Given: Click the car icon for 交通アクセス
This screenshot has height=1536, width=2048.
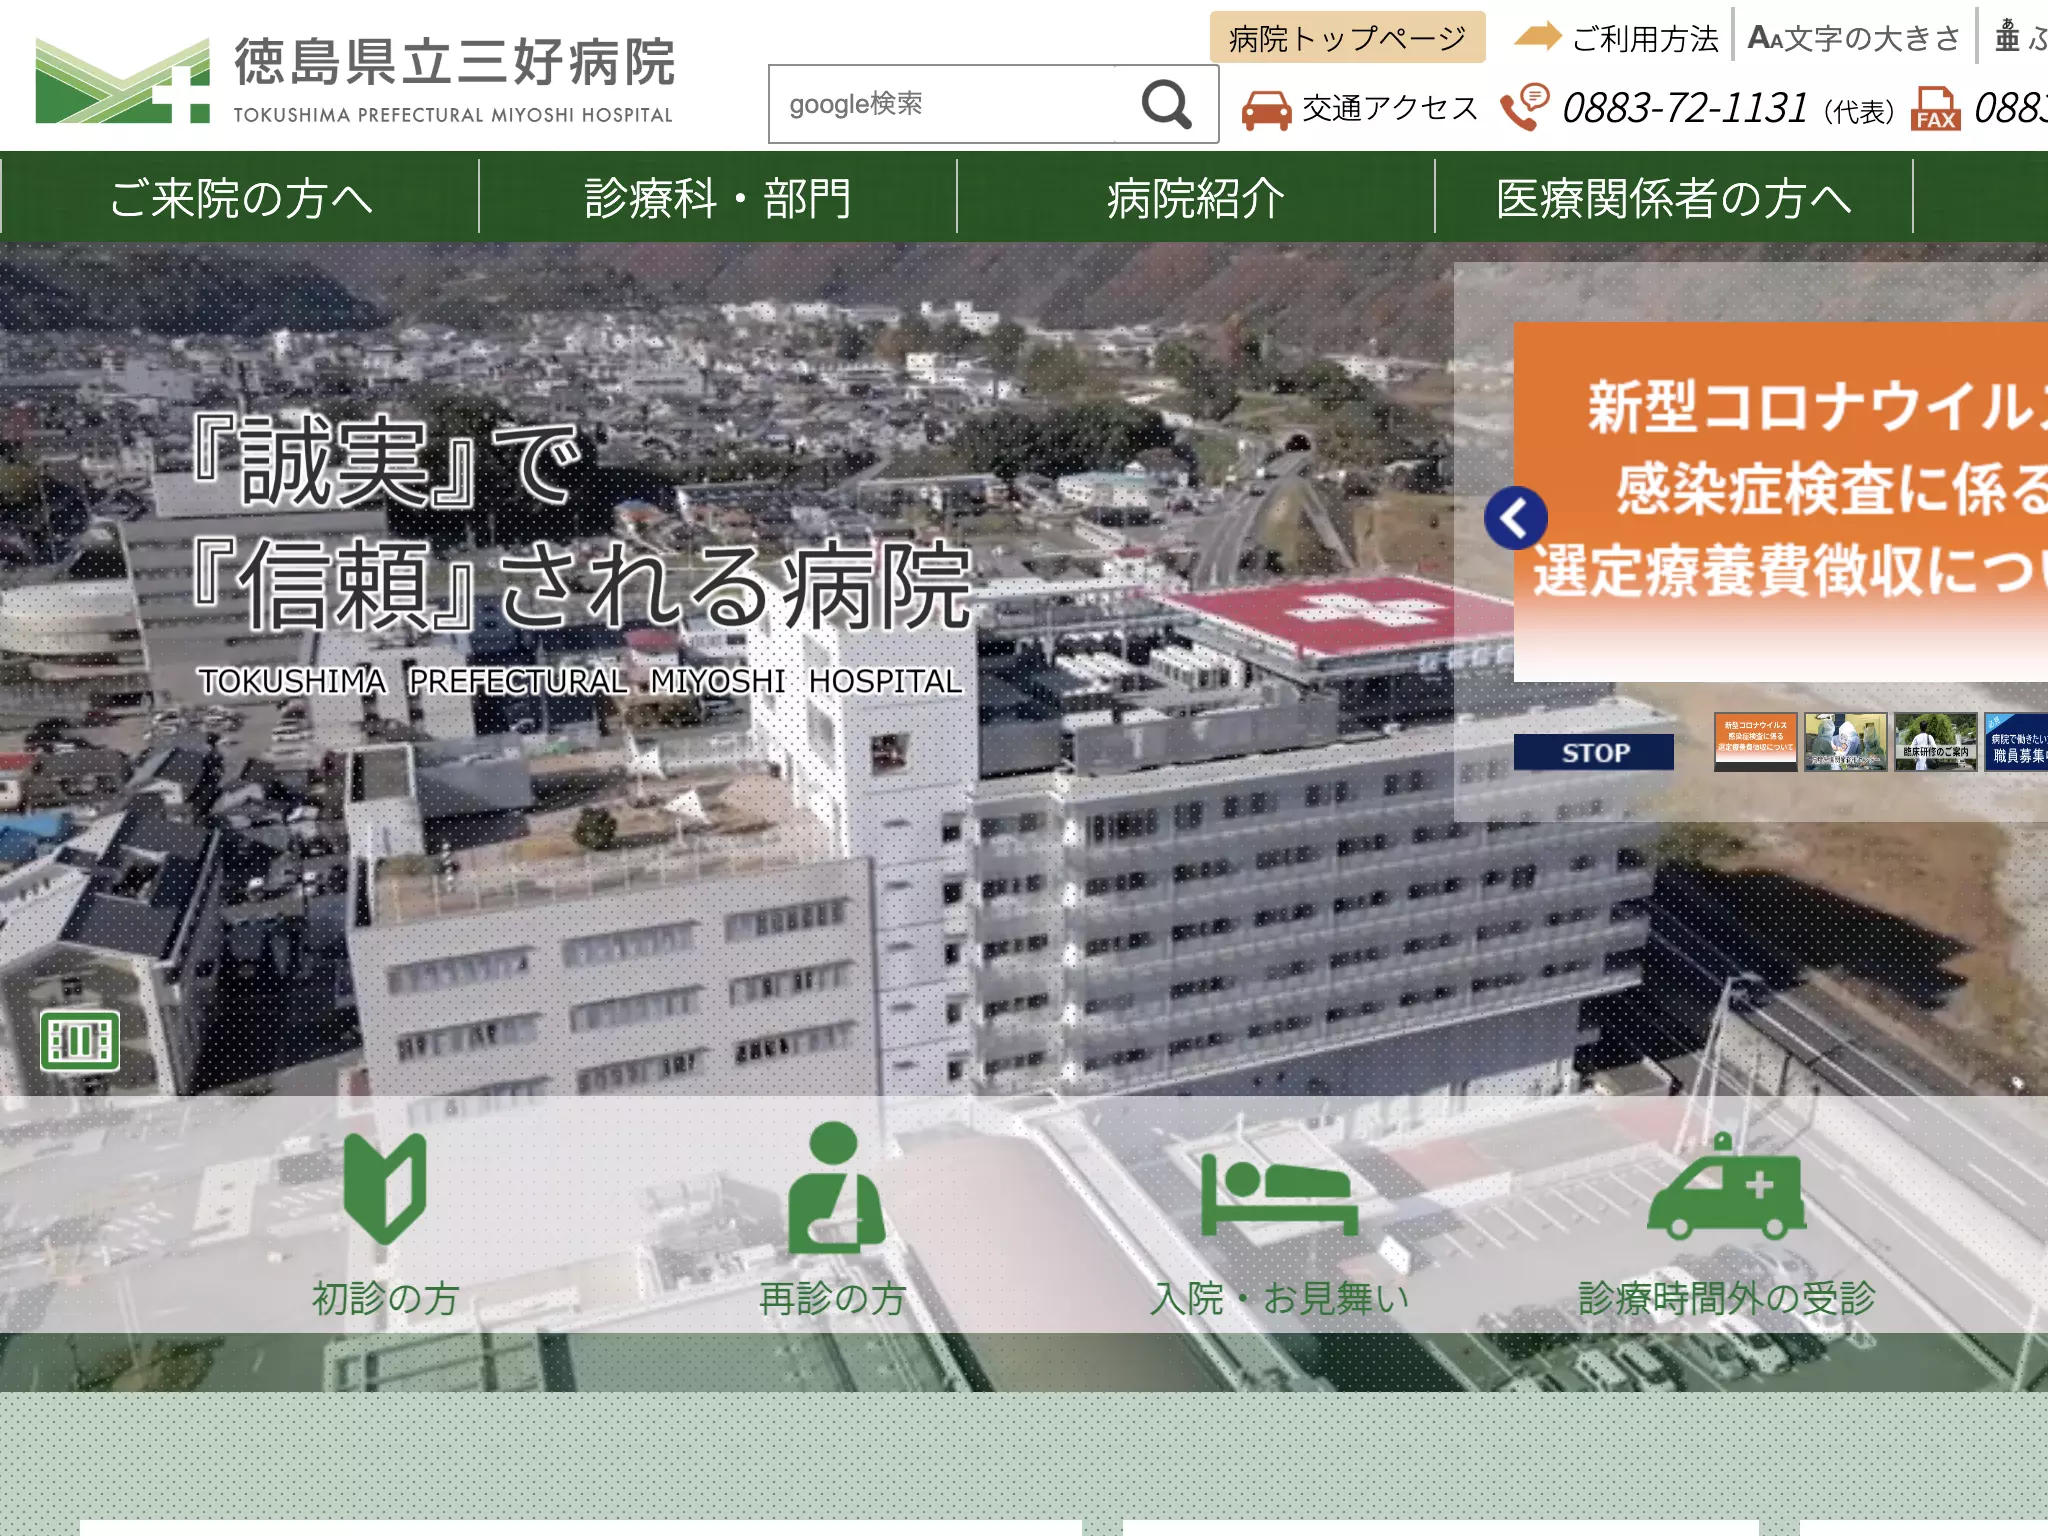Looking at the screenshot, I should pos(1266,109).
